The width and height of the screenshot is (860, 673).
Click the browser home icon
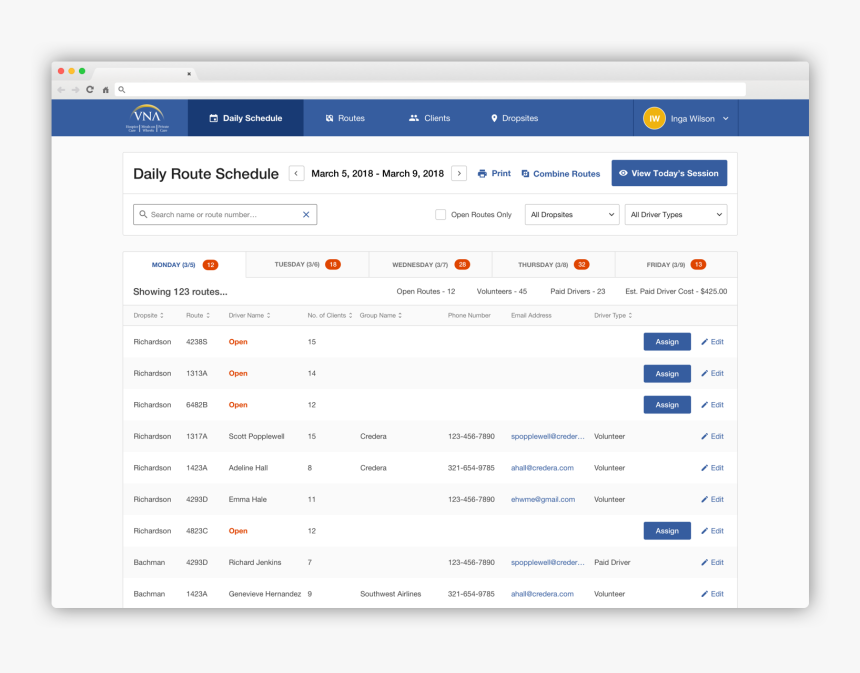point(105,89)
